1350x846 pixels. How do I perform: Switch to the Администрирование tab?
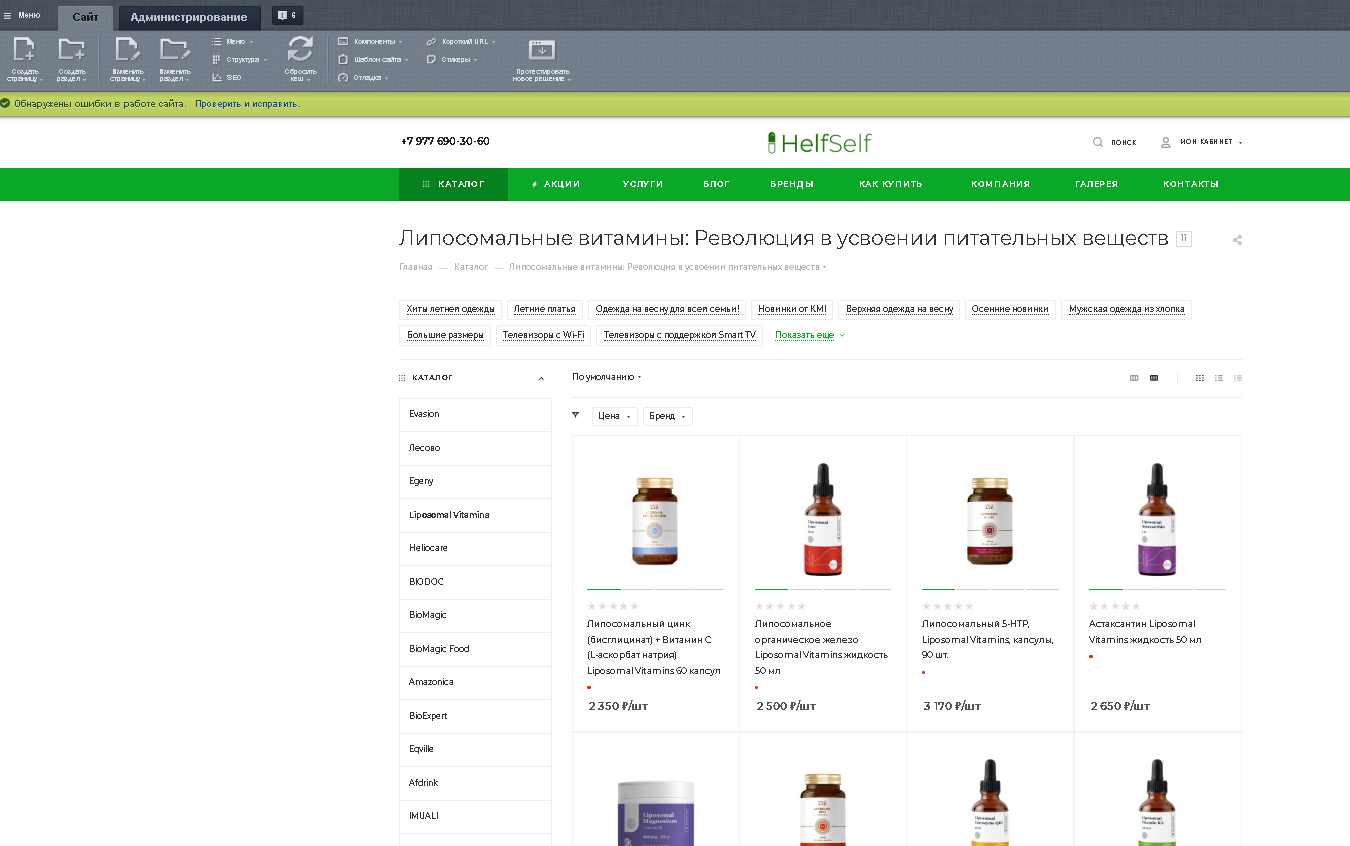coord(189,17)
